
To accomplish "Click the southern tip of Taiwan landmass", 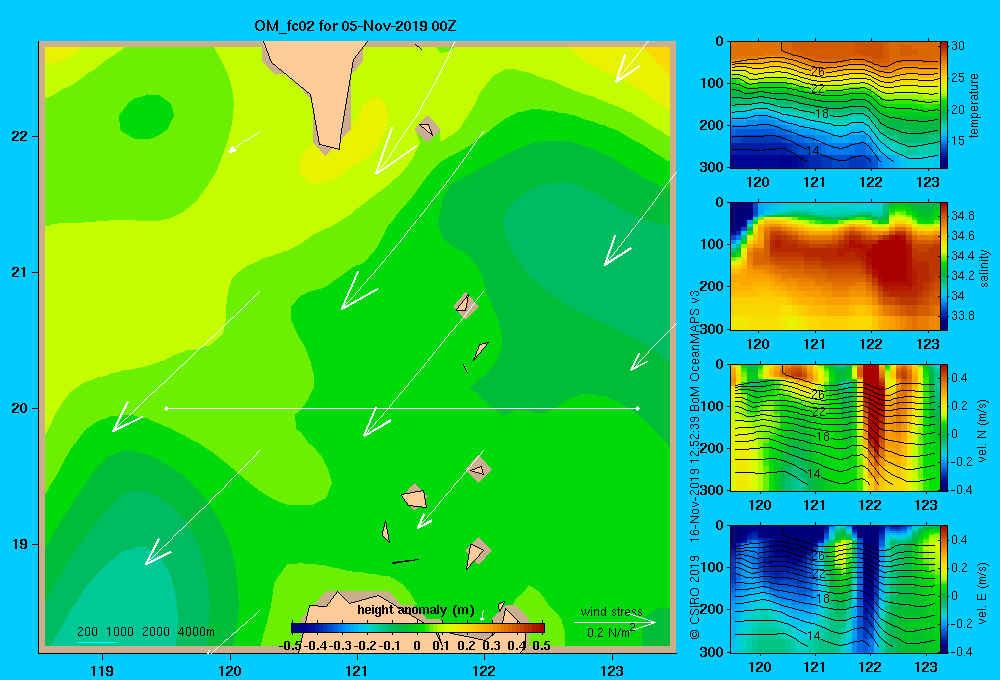I will pos(330,143).
